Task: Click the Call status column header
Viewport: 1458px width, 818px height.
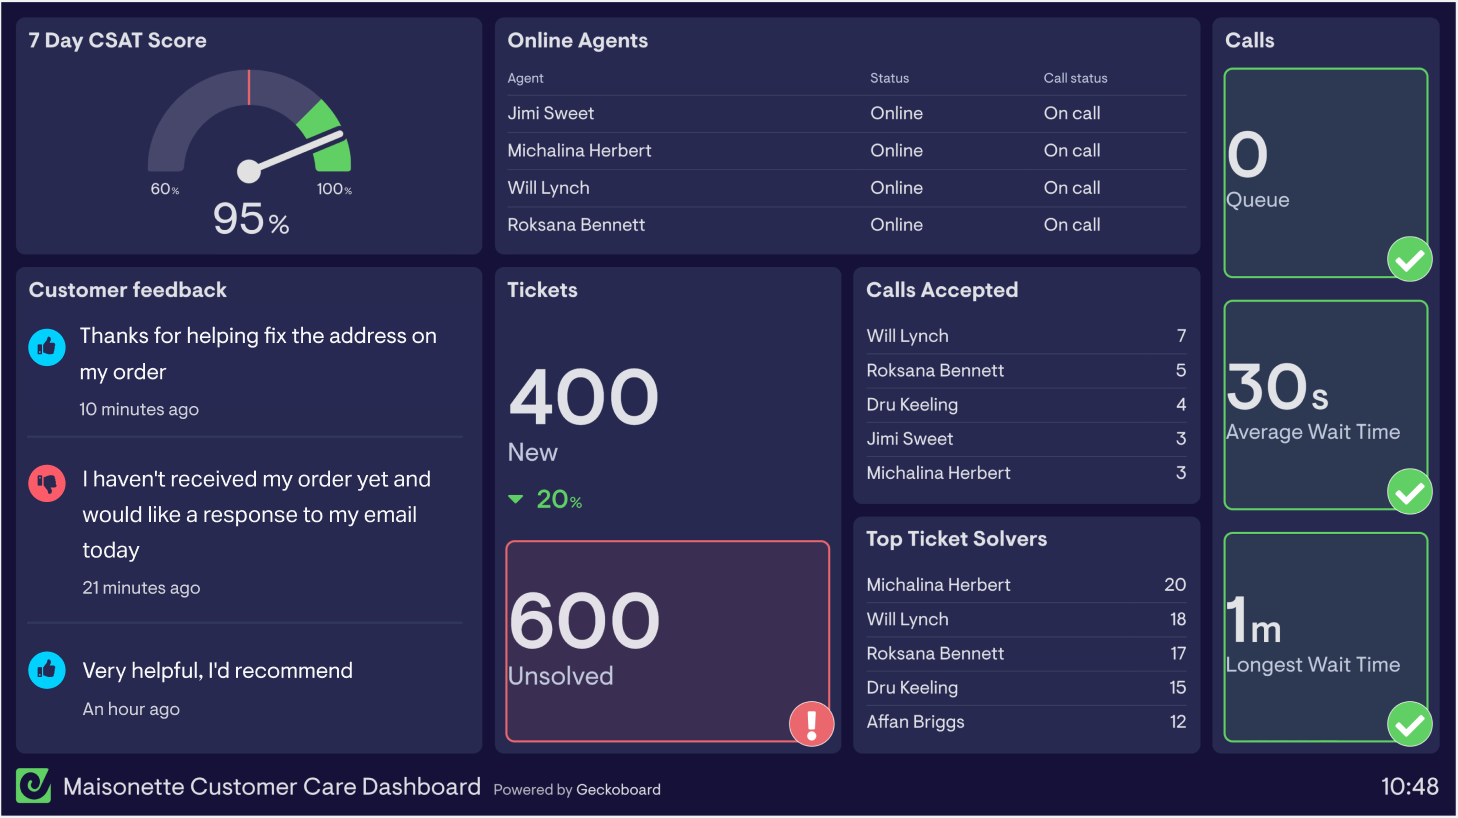Action: [x=1075, y=78]
